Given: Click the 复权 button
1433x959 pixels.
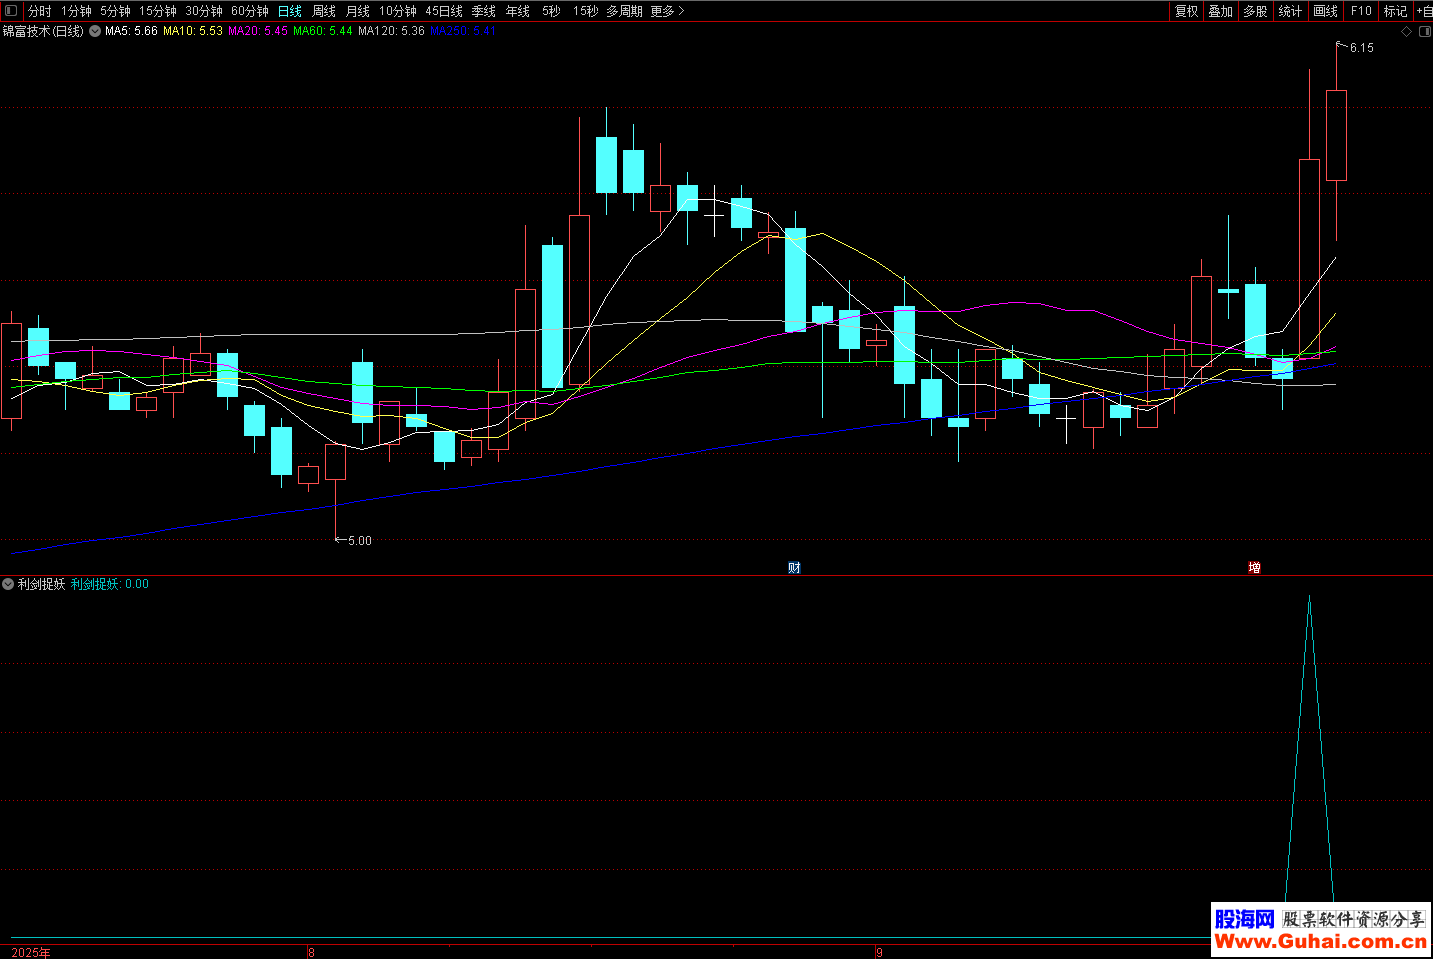Looking at the screenshot, I should [x=1187, y=11].
